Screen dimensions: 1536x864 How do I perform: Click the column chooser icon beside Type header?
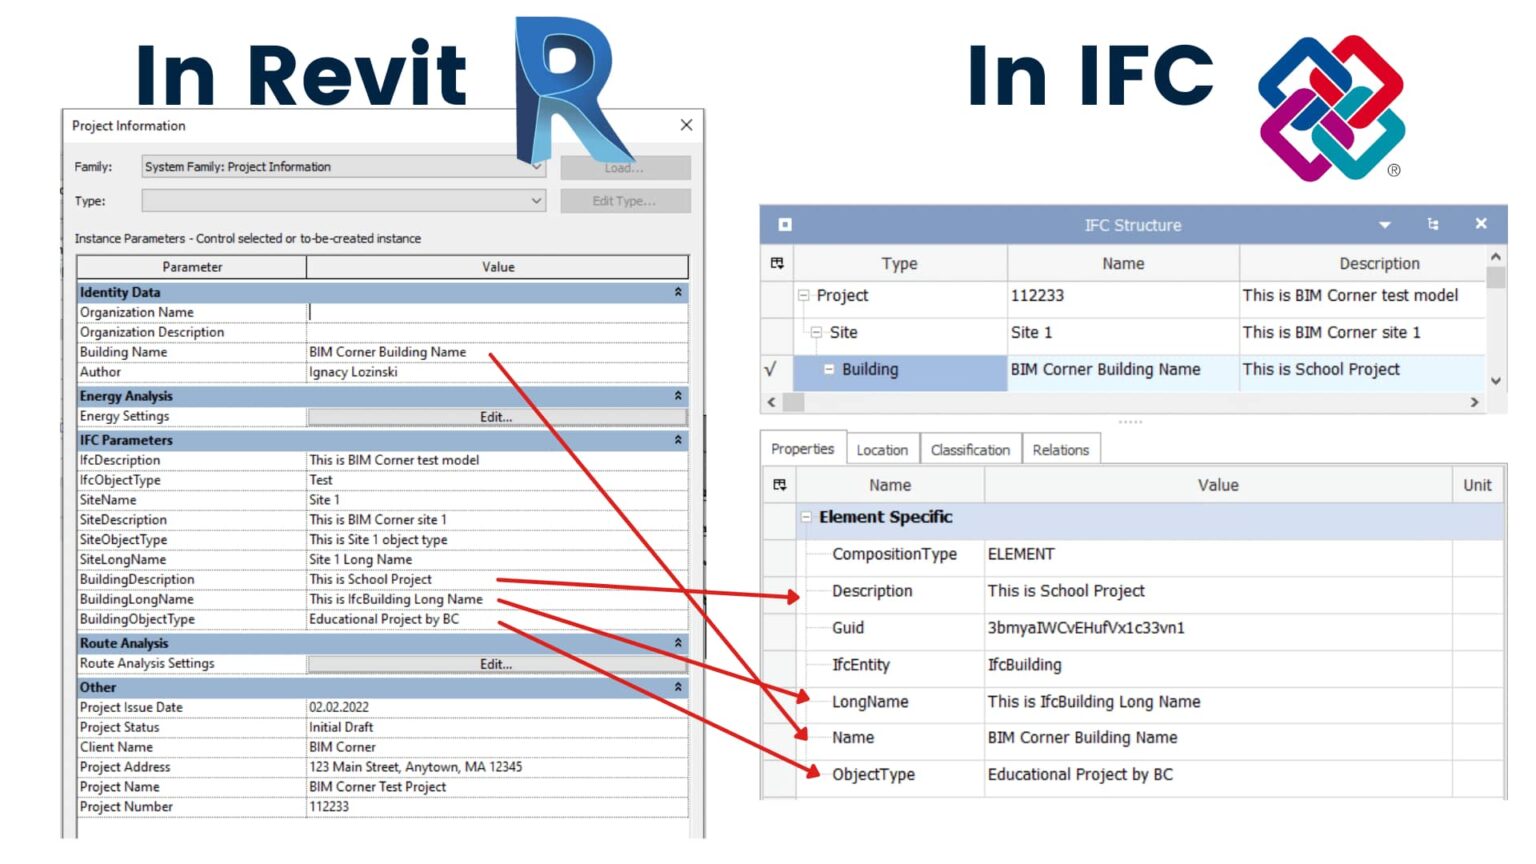pos(777,264)
